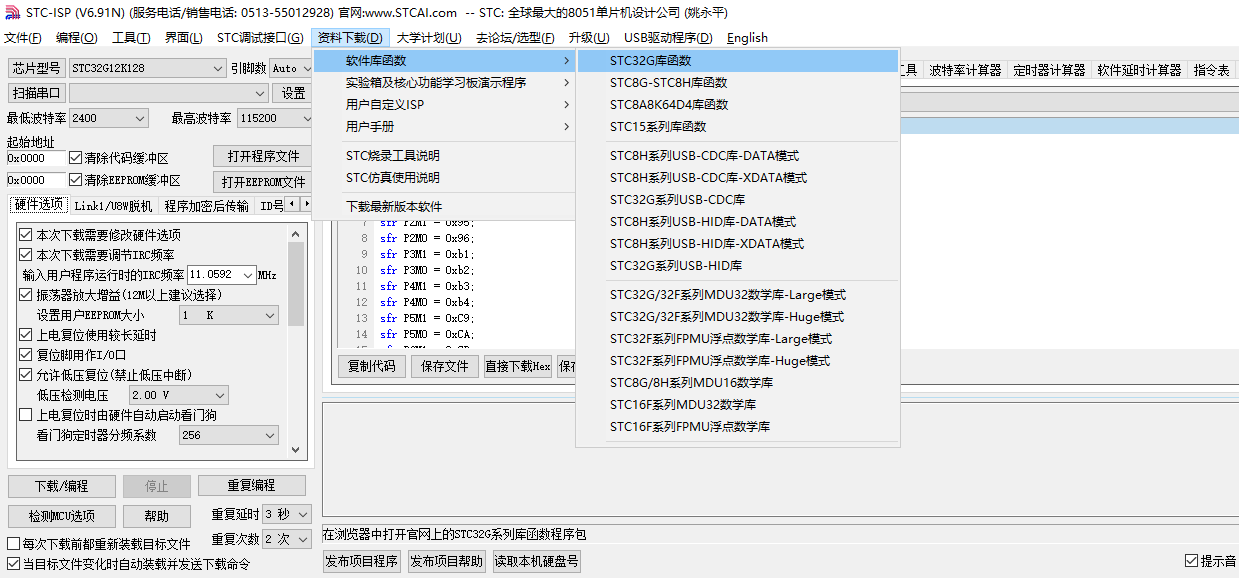Open 用户自定义ISP submenu
Image resolution: width=1239 pixels, height=578 pixels.
click(x=445, y=105)
